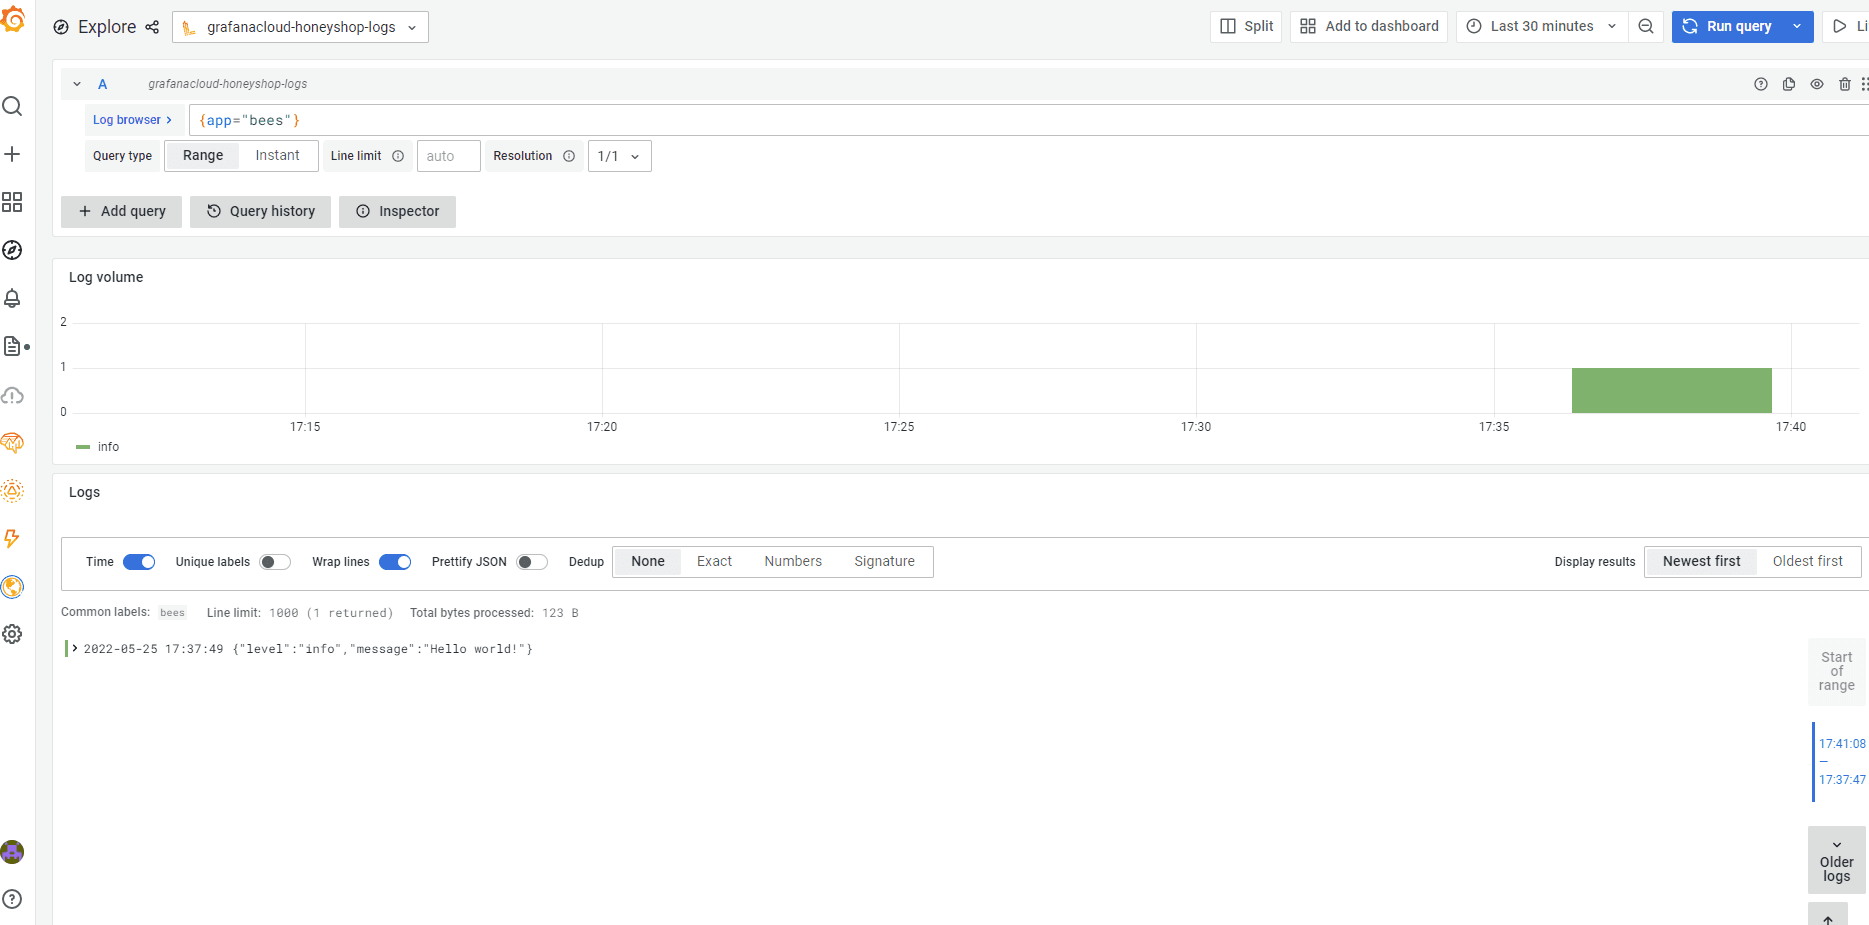Open the Resolution 1/1 dropdown

point(619,156)
